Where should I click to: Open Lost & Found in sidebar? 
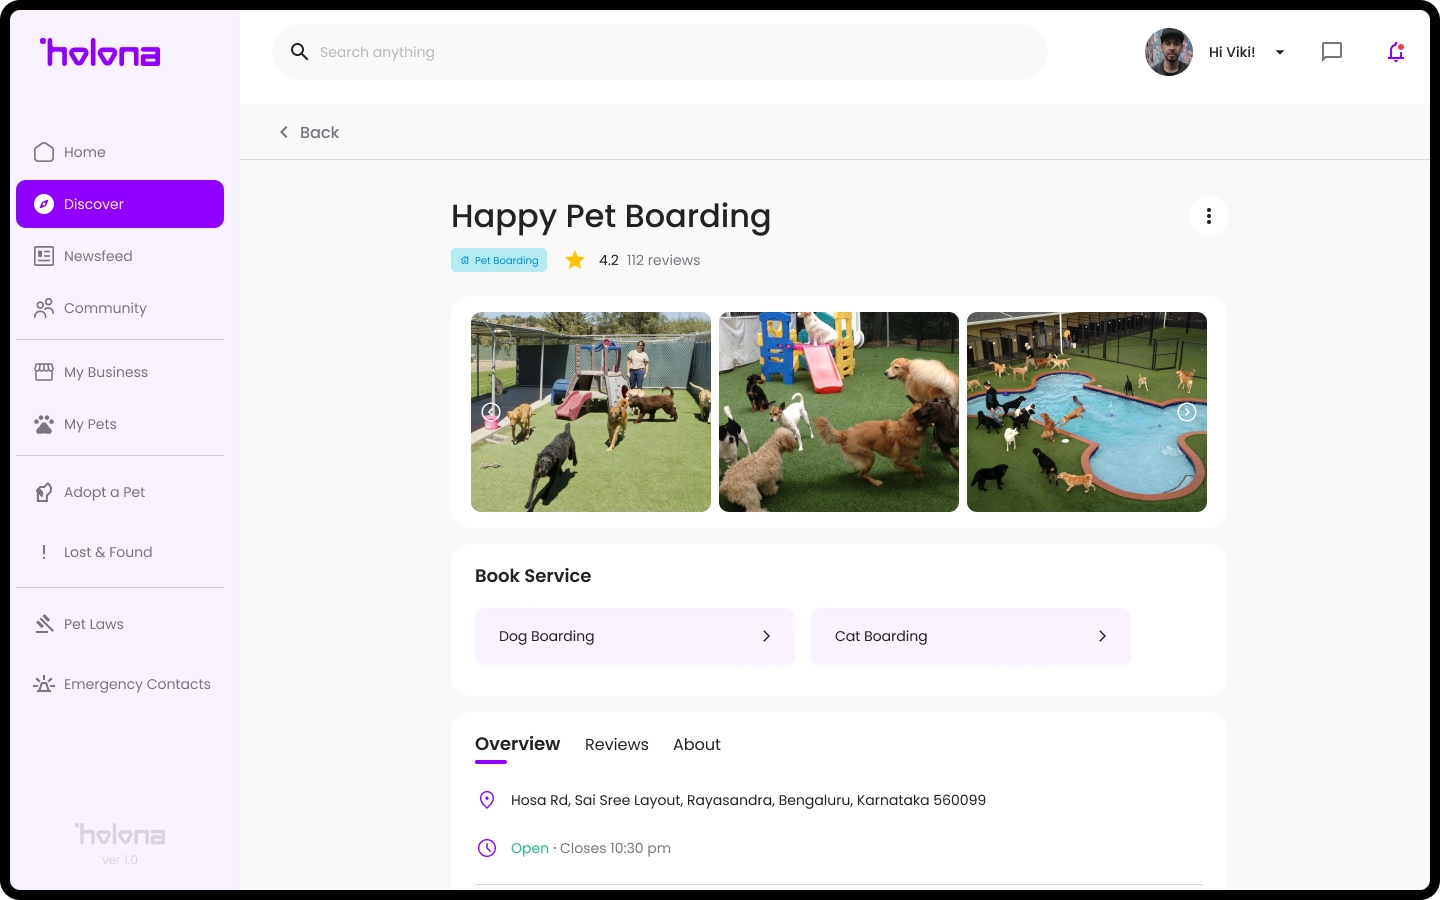[120, 552]
